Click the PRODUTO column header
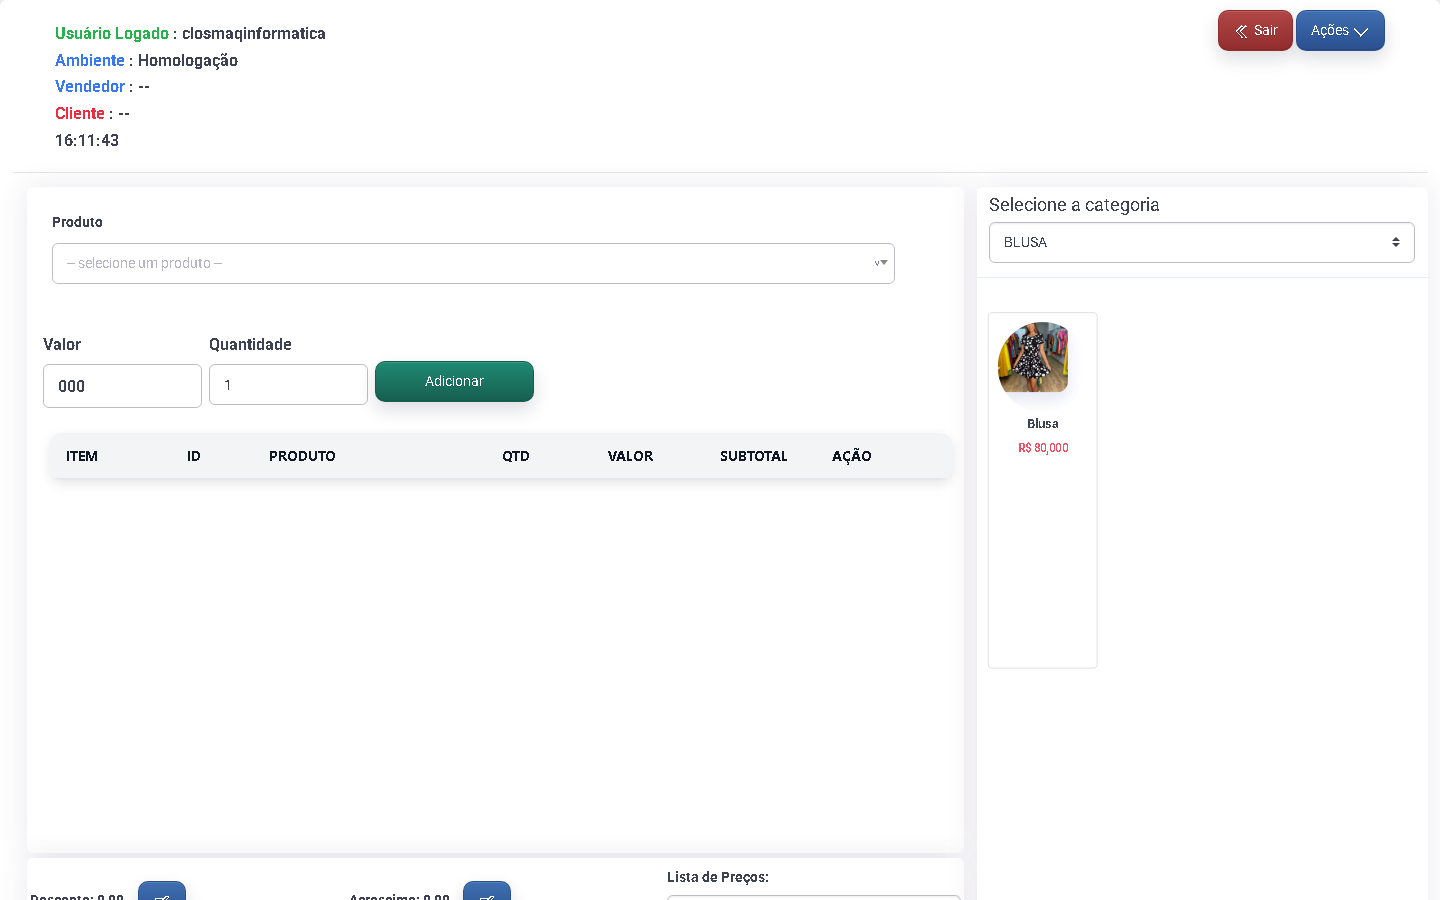Viewport: 1440px width, 900px height. [302, 456]
